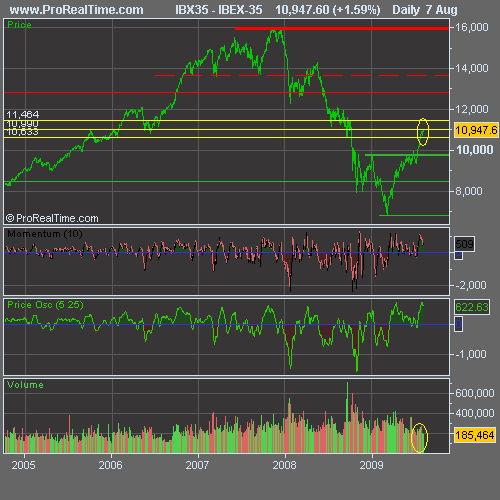The width and height of the screenshot is (500, 500).
Task: Select the Price panel label
Action: (19, 25)
